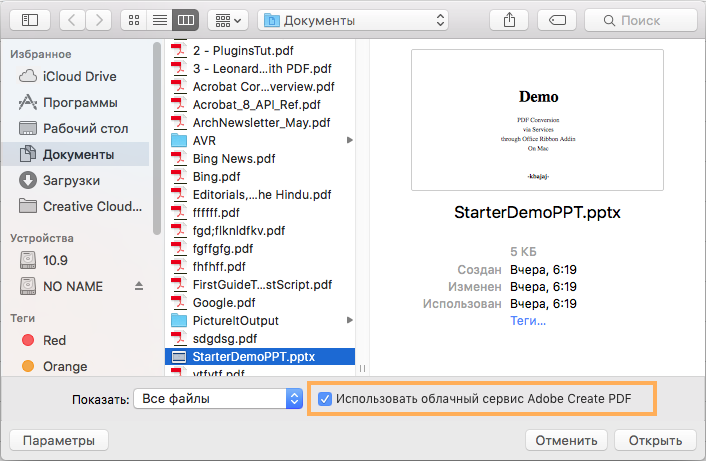Open Рабочий стол in sidebar

(76, 128)
